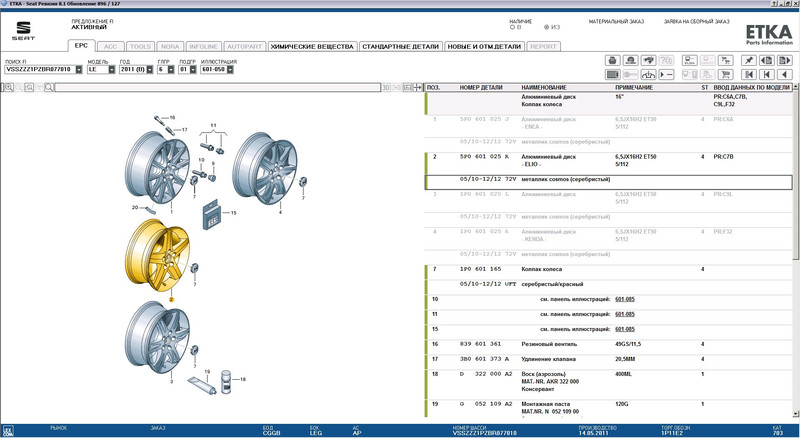800x438 pixels.
Task: Open 601-085 link in row 15
Action: click(625, 329)
